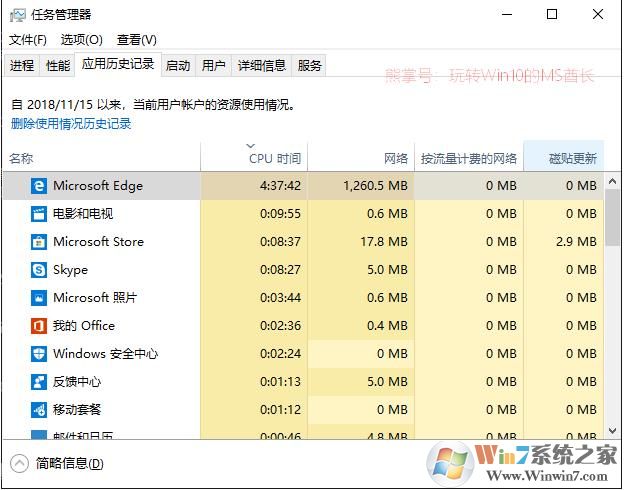Select the 移动套餐 row name
The width and height of the screenshot is (624, 490).
[x=77, y=410]
